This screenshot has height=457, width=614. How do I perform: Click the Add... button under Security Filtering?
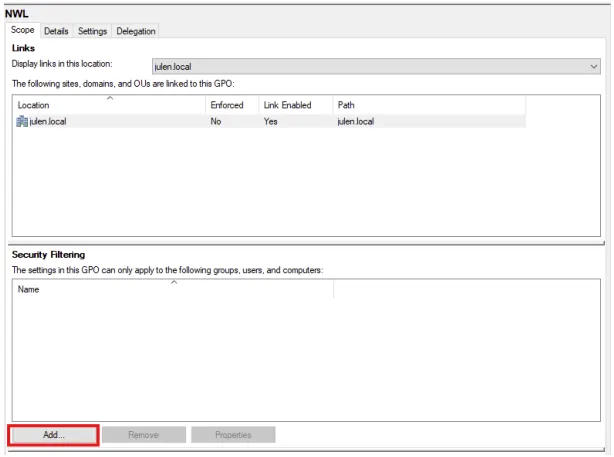[54, 435]
